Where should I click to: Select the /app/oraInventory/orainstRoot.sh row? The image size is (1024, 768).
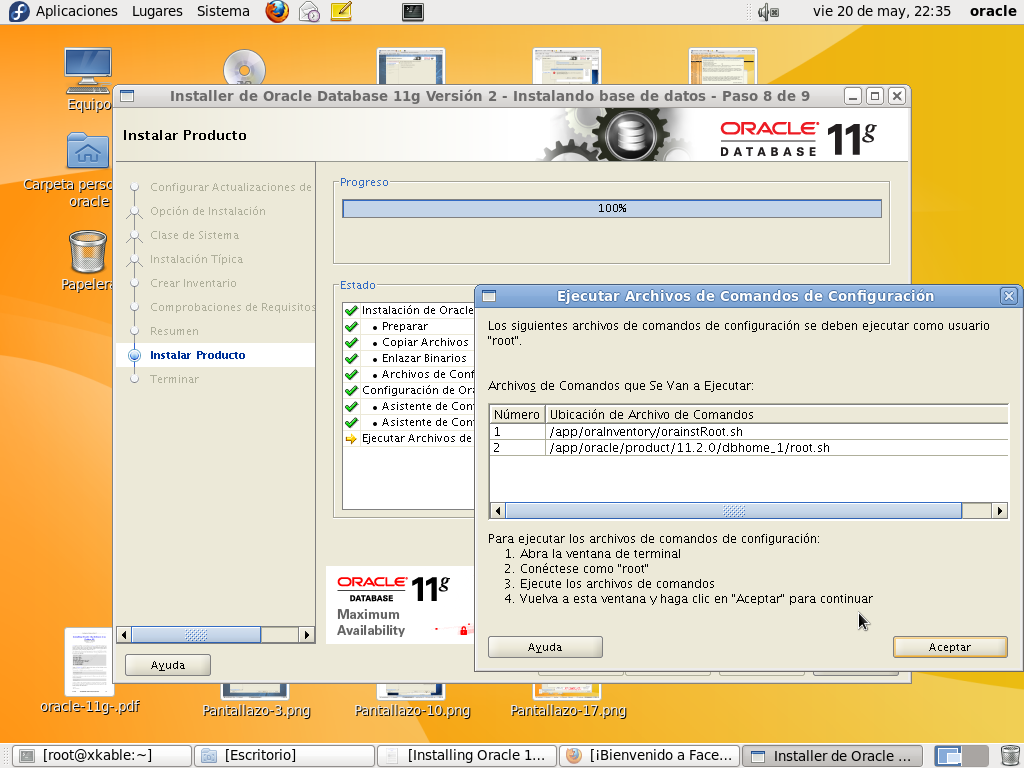pyautogui.click(x=748, y=432)
